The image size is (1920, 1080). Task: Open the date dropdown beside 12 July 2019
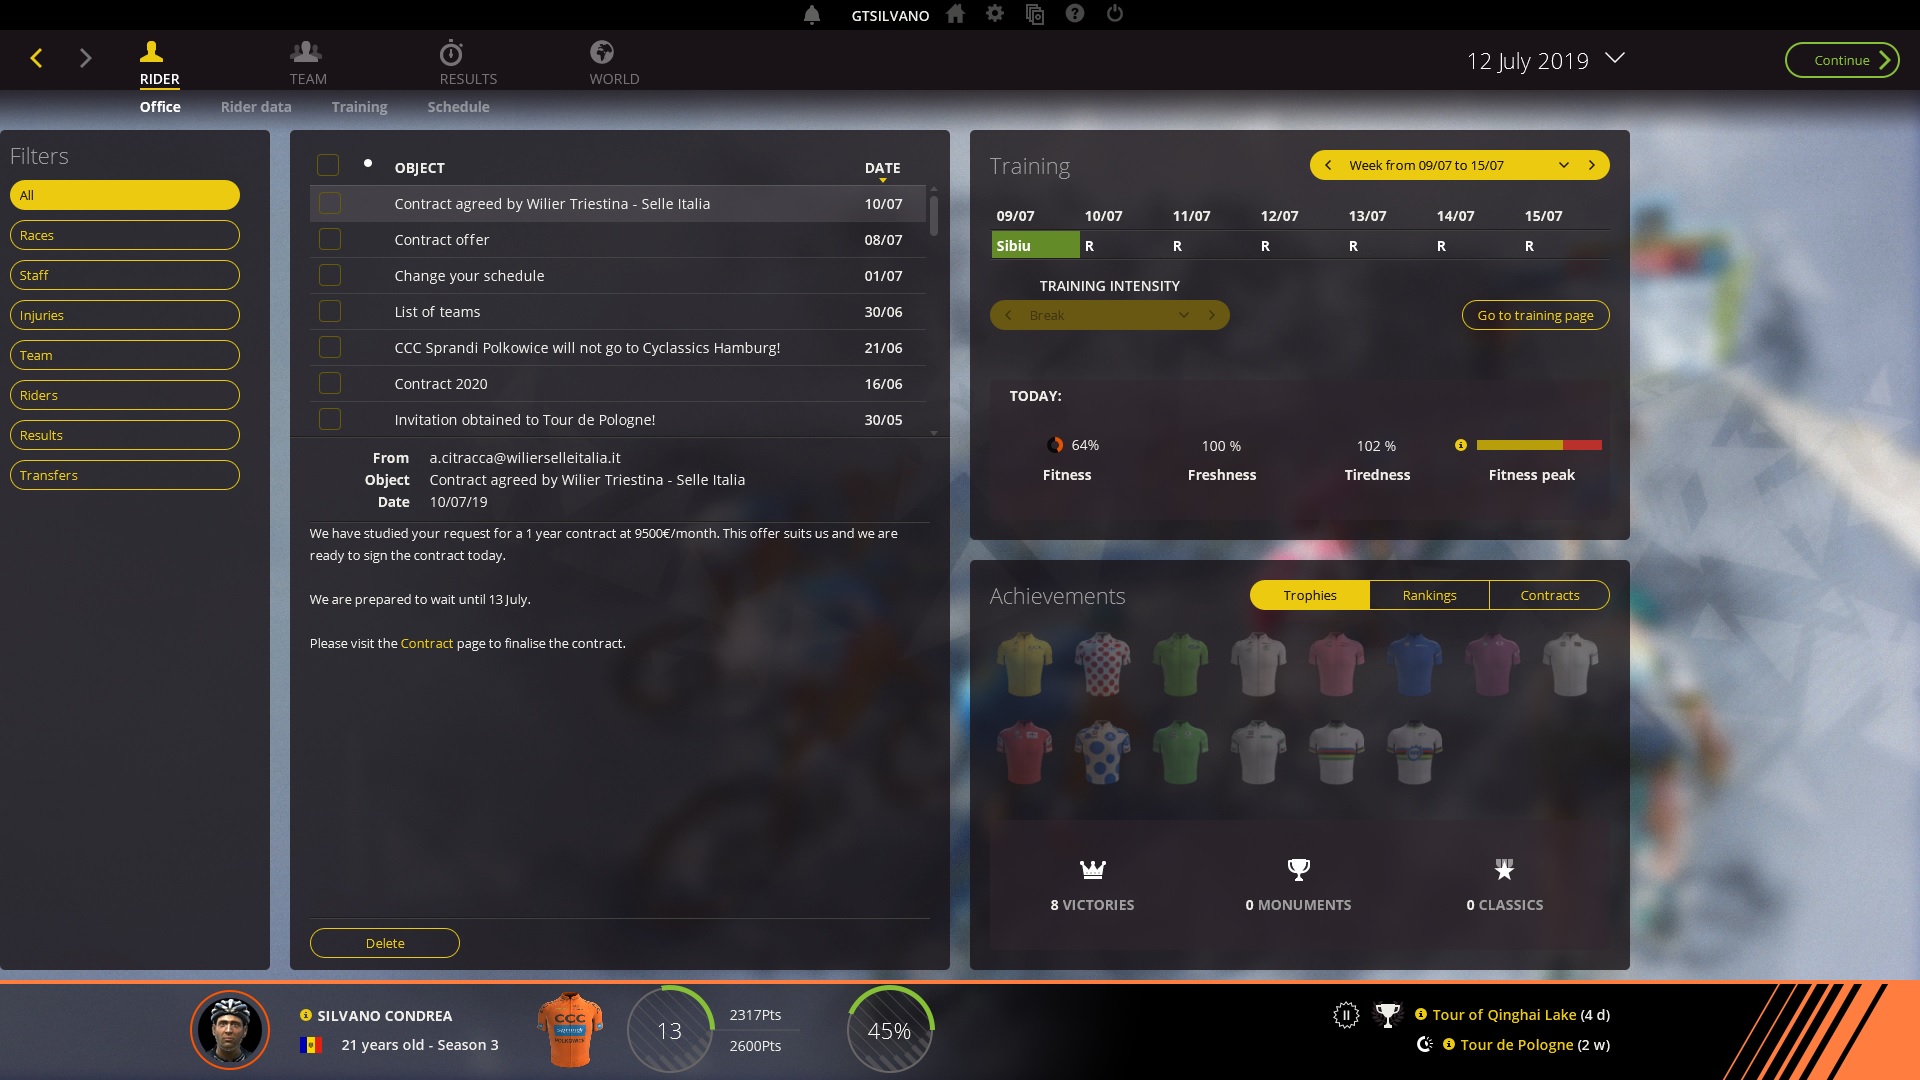[x=1615, y=59]
